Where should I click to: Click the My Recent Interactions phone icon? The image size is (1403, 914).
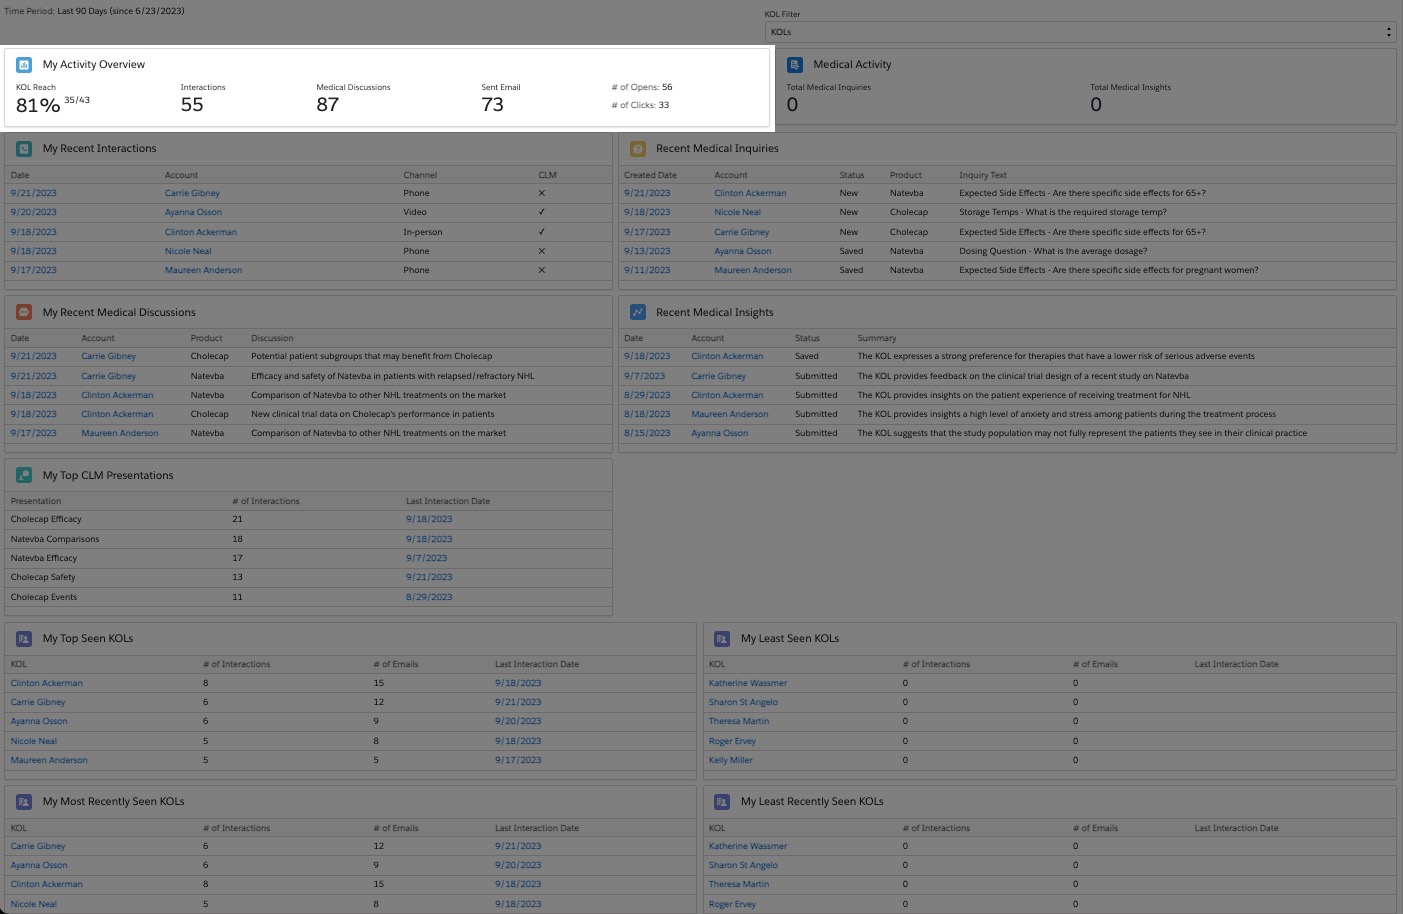[24, 149]
